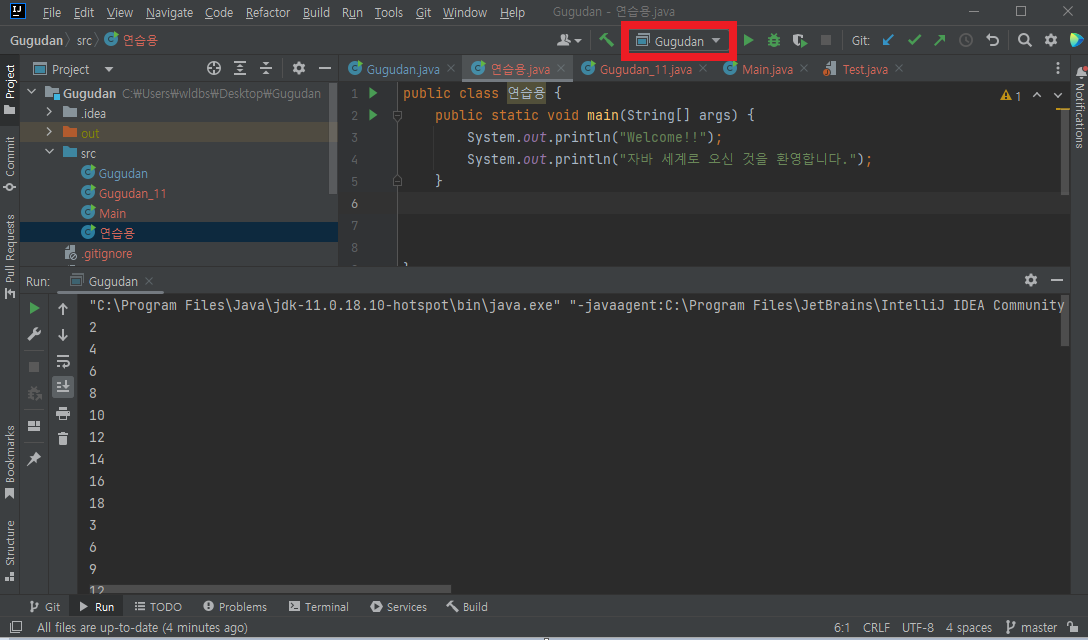Open the Git tool window at bottom

pyautogui.click(x=45, y=607)
